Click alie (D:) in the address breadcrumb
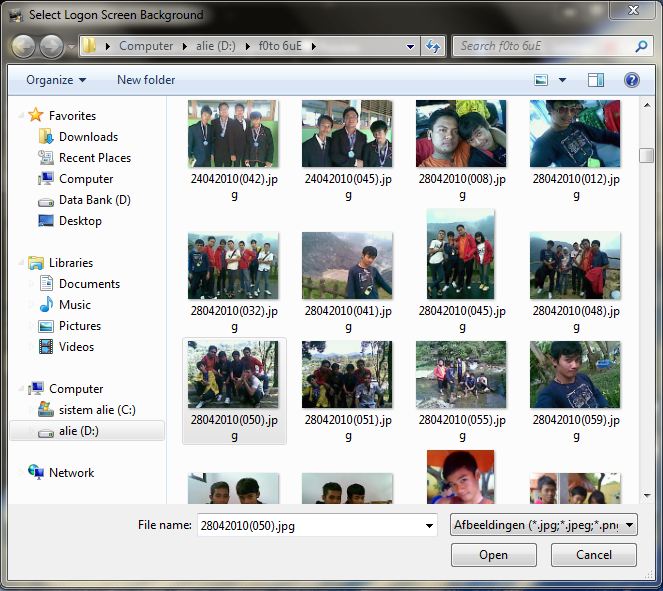Viewport: 663px width, 591px height. (x=216, y=46)
